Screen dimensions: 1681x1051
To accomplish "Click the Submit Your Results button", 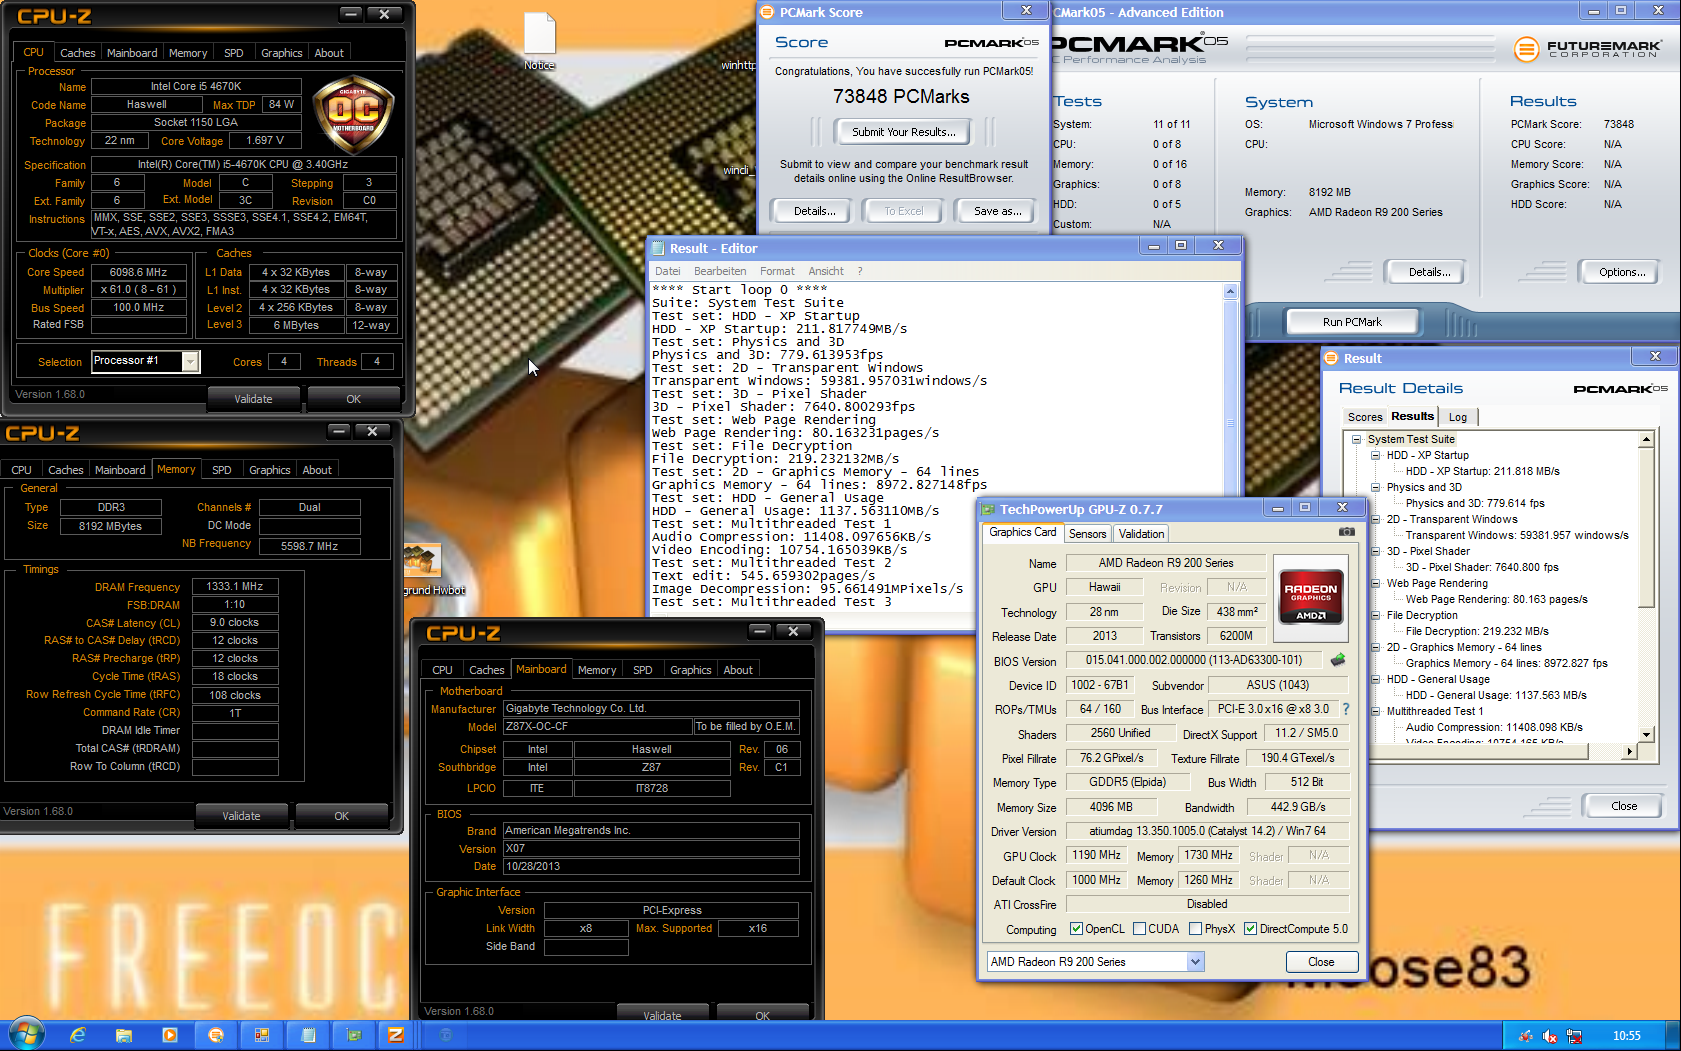I will 903,132.
